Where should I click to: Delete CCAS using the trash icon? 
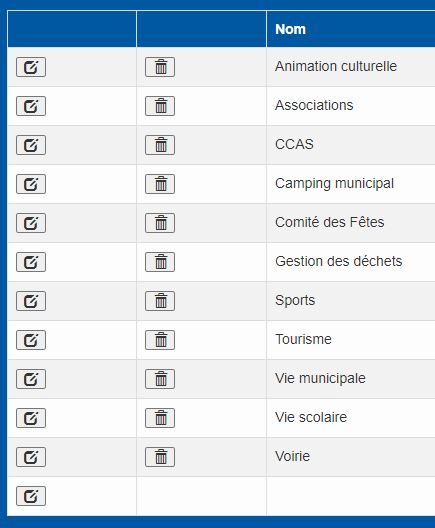pyautogui.click(x=160, y=145)
